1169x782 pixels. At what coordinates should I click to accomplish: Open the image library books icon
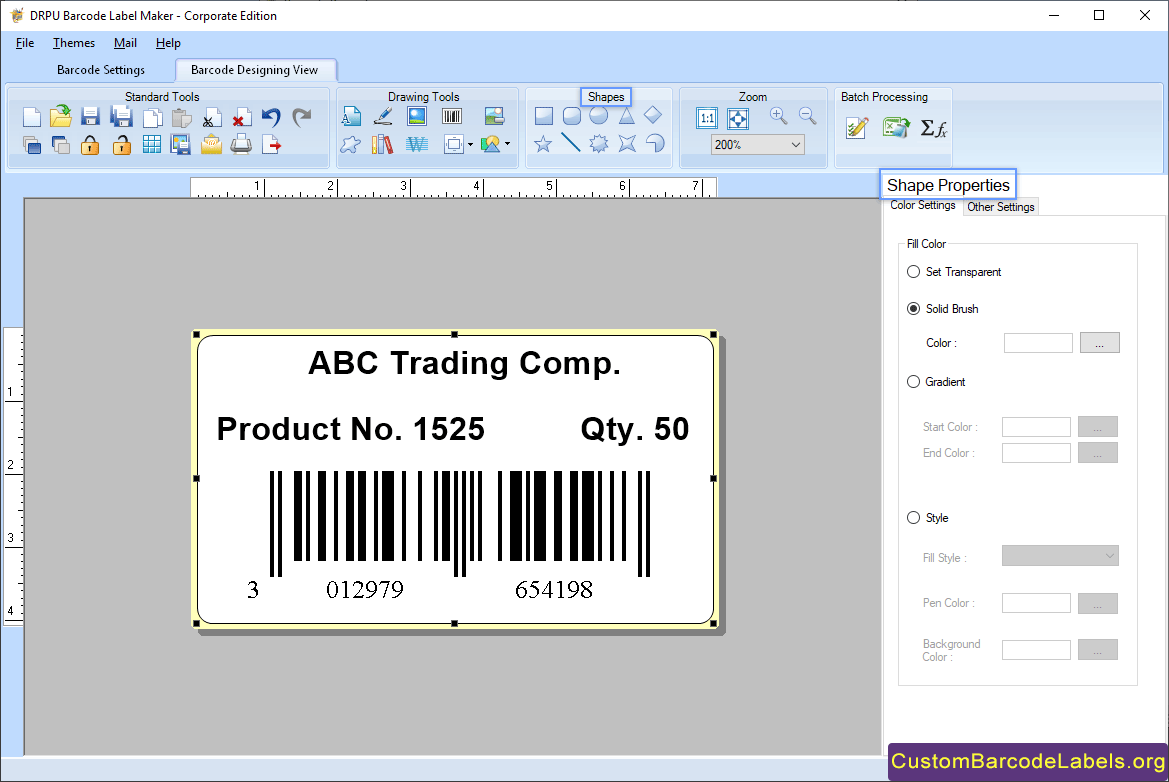(382, 144)
